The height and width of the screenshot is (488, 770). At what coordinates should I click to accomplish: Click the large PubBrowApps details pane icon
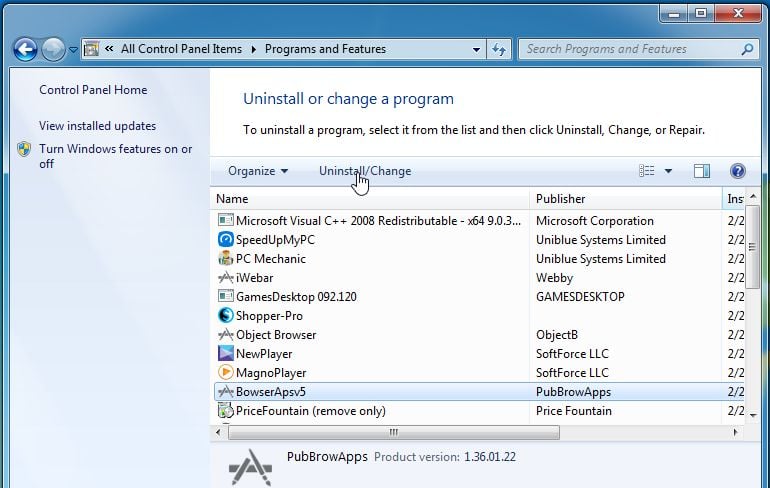(x=250, y=467)
